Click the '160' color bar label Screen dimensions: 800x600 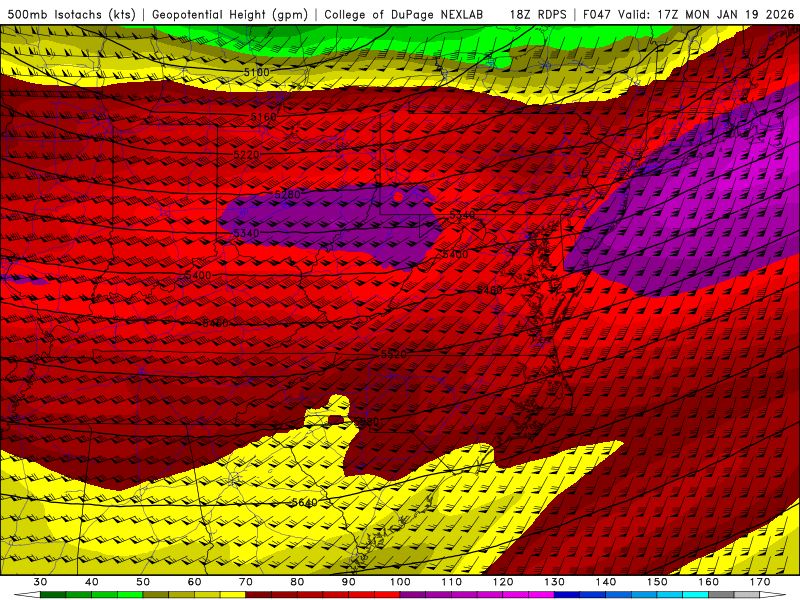(x=709, y=582)
